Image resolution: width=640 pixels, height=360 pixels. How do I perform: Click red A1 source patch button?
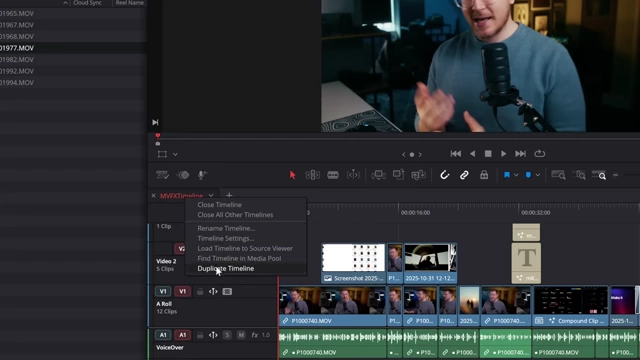pyautogui.click(x=182, y=335)
